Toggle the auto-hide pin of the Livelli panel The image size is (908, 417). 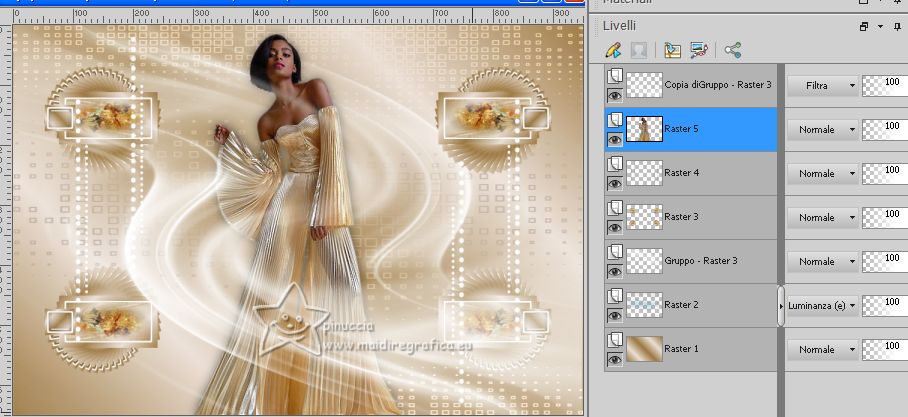click(897, 27)
